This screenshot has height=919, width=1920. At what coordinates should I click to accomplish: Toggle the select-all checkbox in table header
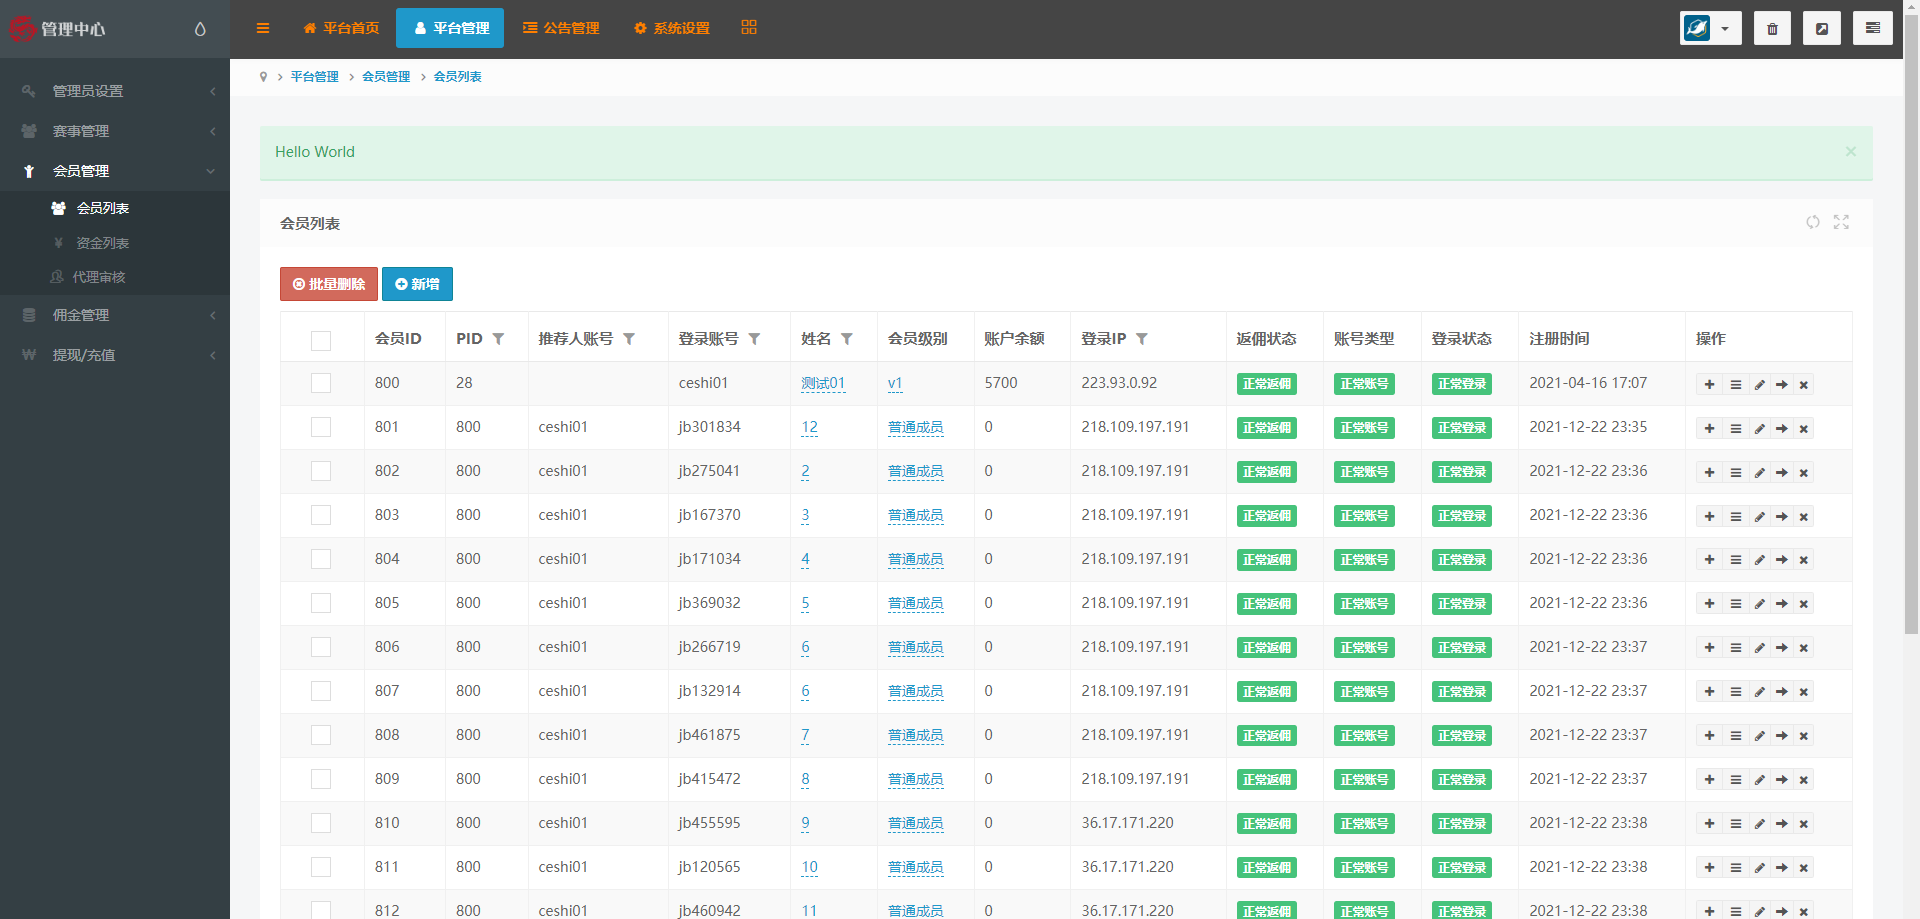tap(321, 341)
